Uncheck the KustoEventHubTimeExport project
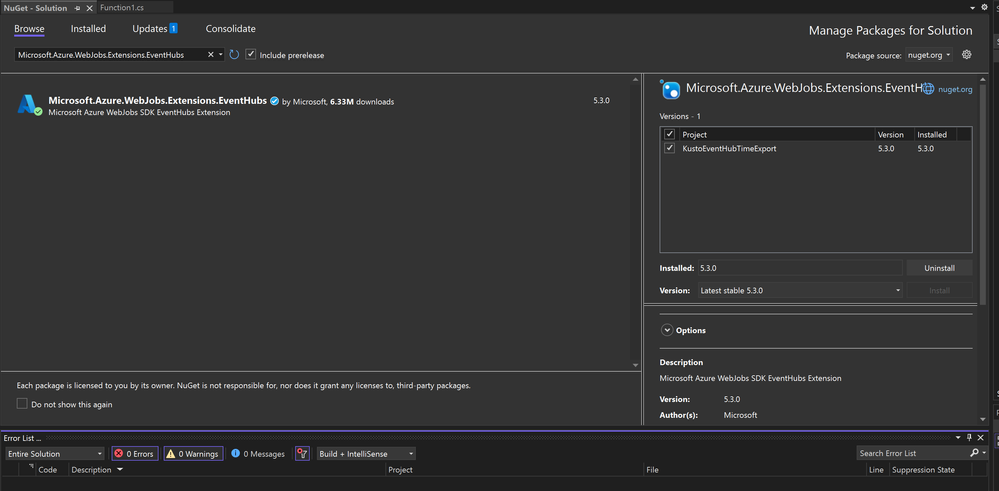 tap(670, 148)
